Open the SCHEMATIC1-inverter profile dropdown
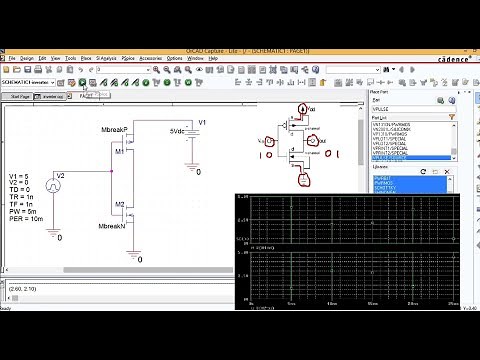480x360 pixels. [52, 82]
